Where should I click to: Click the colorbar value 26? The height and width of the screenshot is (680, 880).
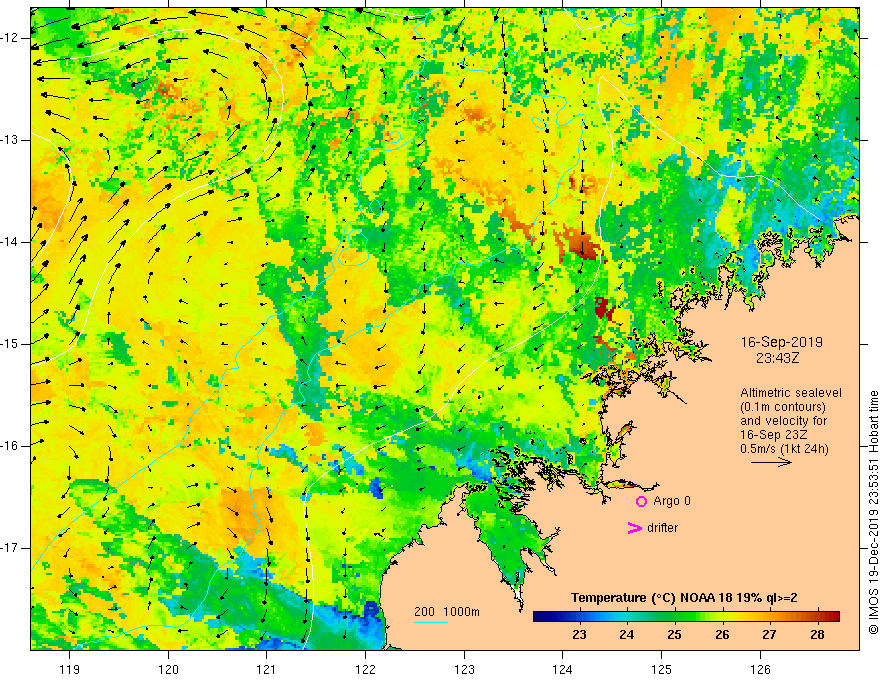tap(722, 635)
